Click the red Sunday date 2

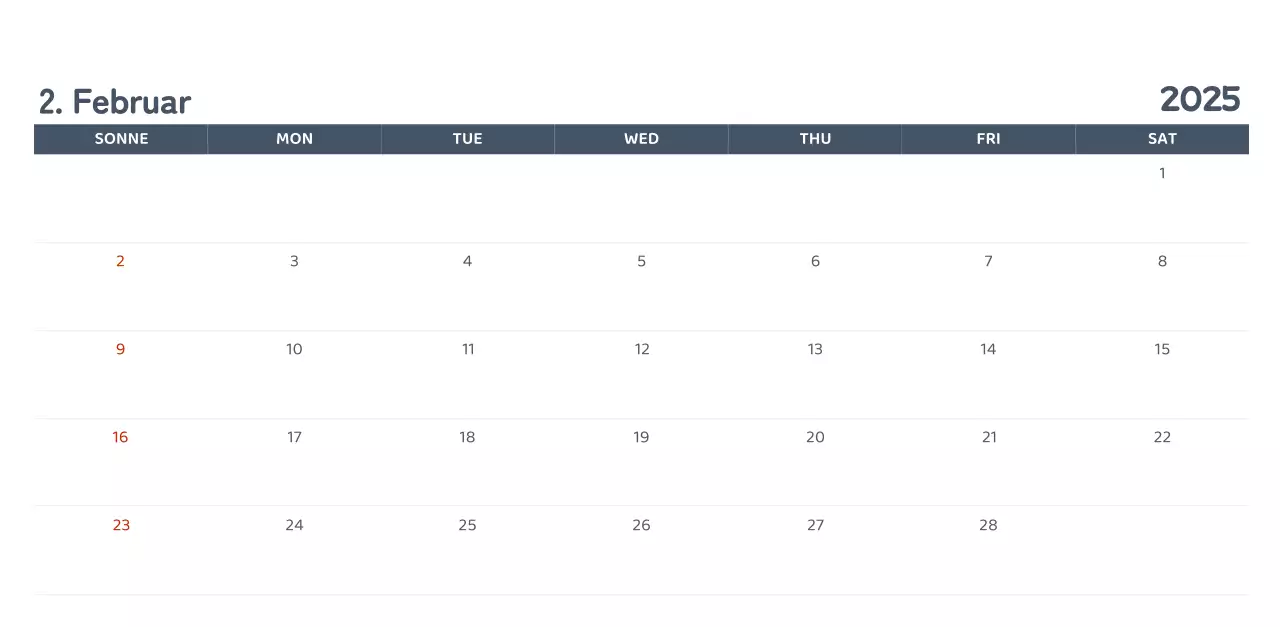tap(120, 261)
